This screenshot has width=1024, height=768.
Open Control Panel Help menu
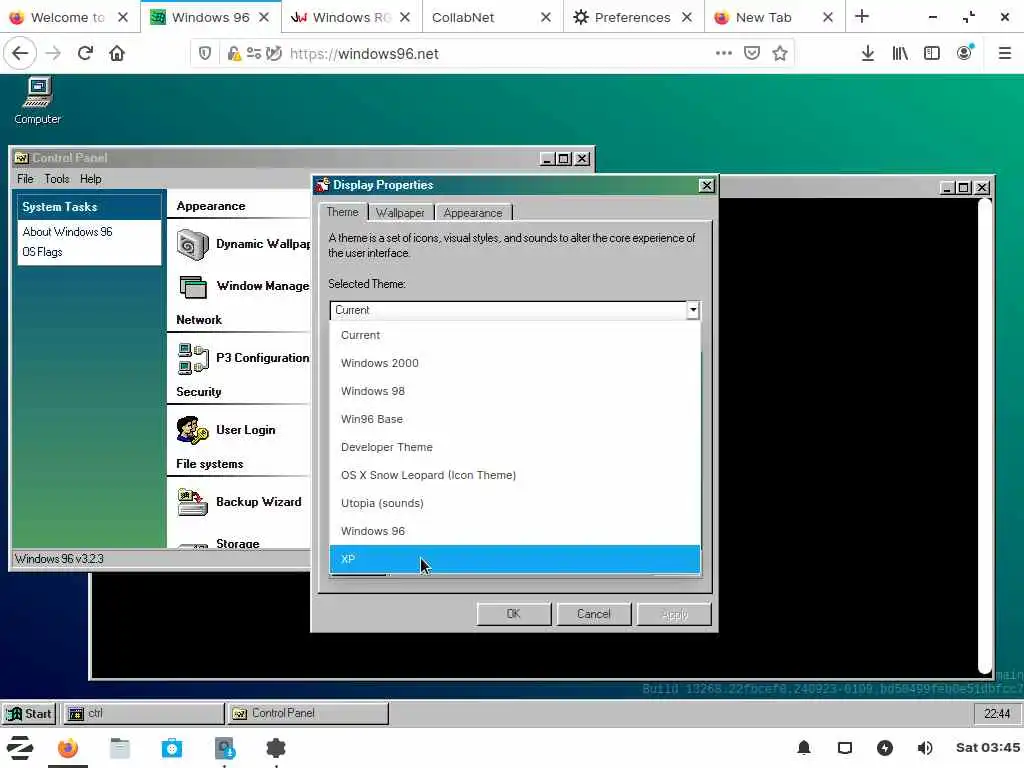tap(91, 179)
